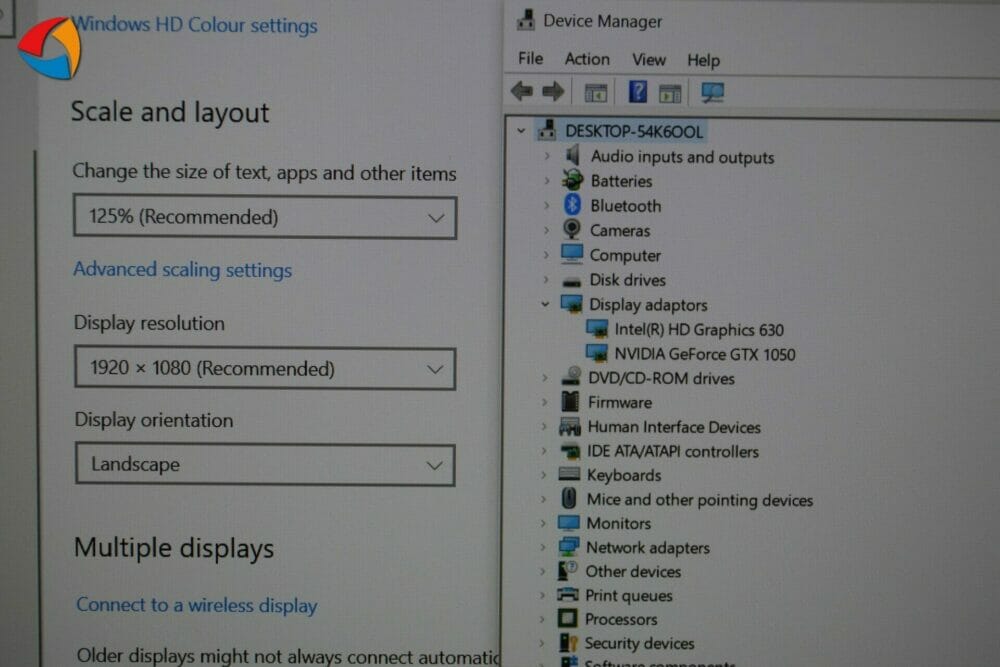Select the Computer tree row

(x=625, y=255)
